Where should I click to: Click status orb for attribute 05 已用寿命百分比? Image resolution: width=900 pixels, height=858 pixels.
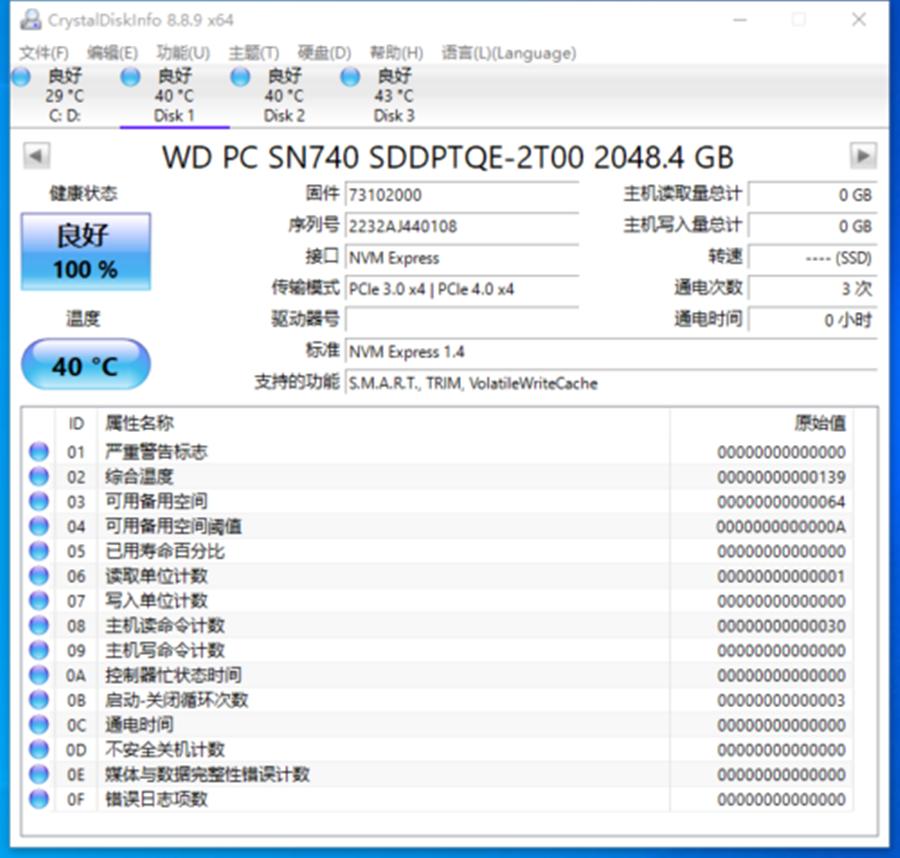coord(39,551)
